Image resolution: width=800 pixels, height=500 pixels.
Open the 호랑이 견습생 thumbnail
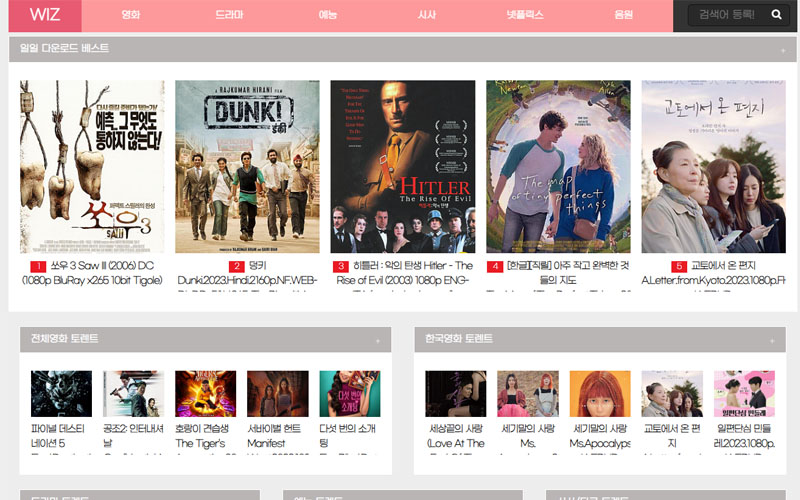pos(206,393)
